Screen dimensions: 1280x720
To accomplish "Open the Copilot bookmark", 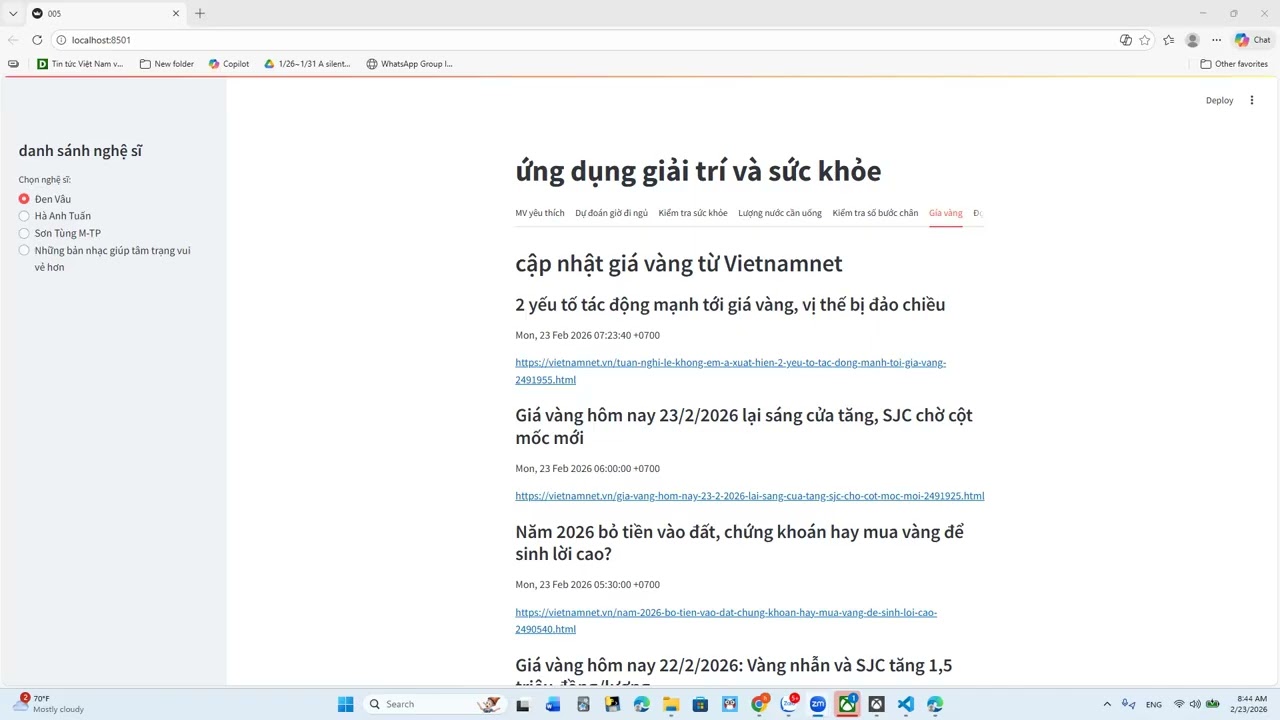I will tap(229, 64).
